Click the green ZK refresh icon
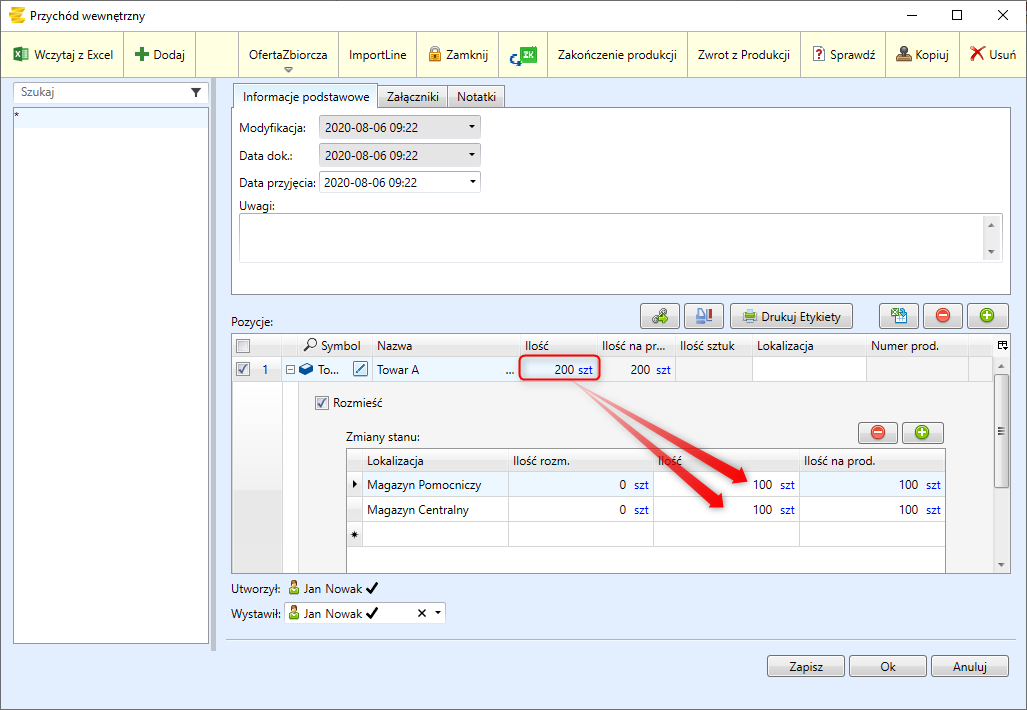Viewport: 1027px width, 710px height. (x=523, y=55)
